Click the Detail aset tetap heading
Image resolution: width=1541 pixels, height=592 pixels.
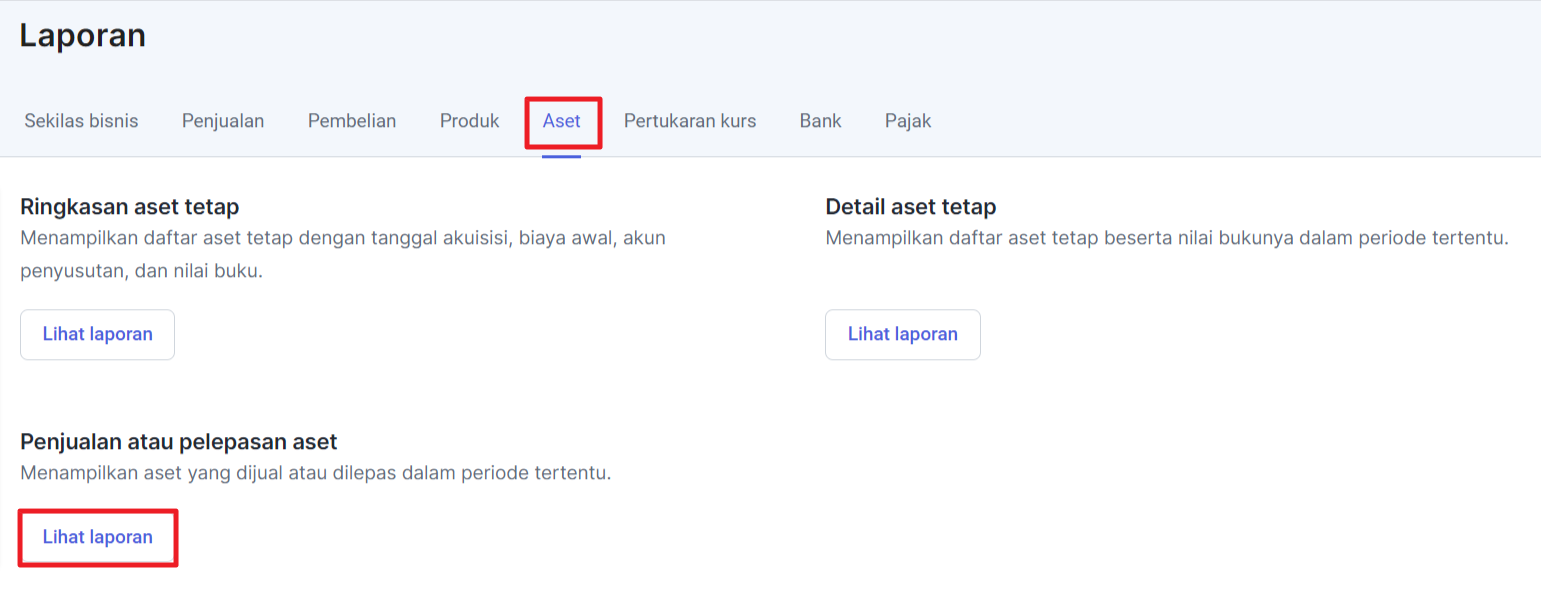click(x=911, y=207)
